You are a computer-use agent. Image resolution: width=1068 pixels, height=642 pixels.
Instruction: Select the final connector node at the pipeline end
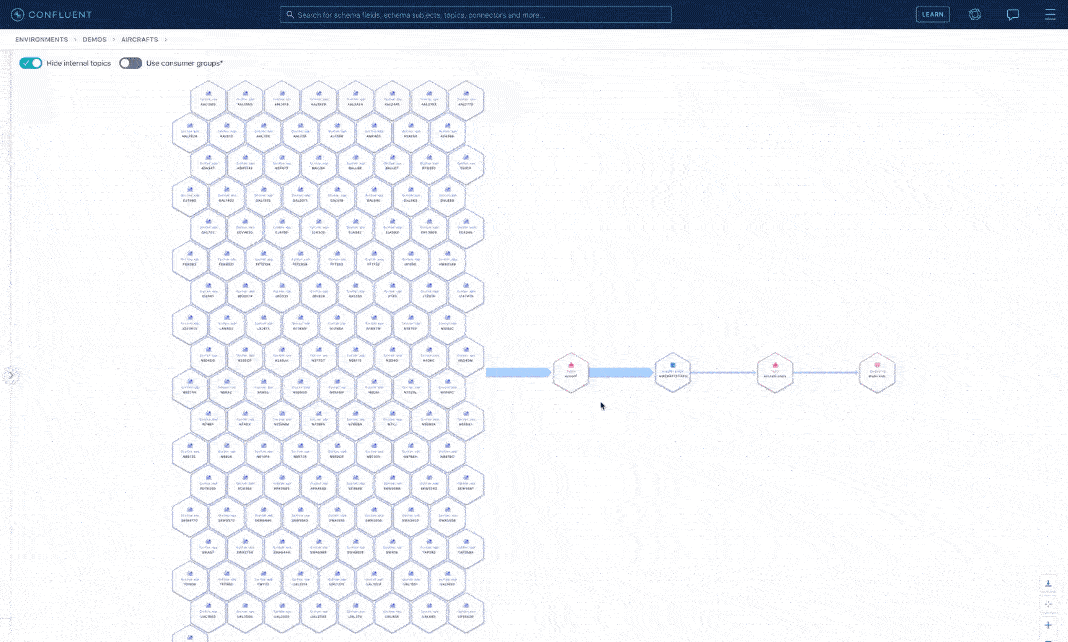(877, 372)
